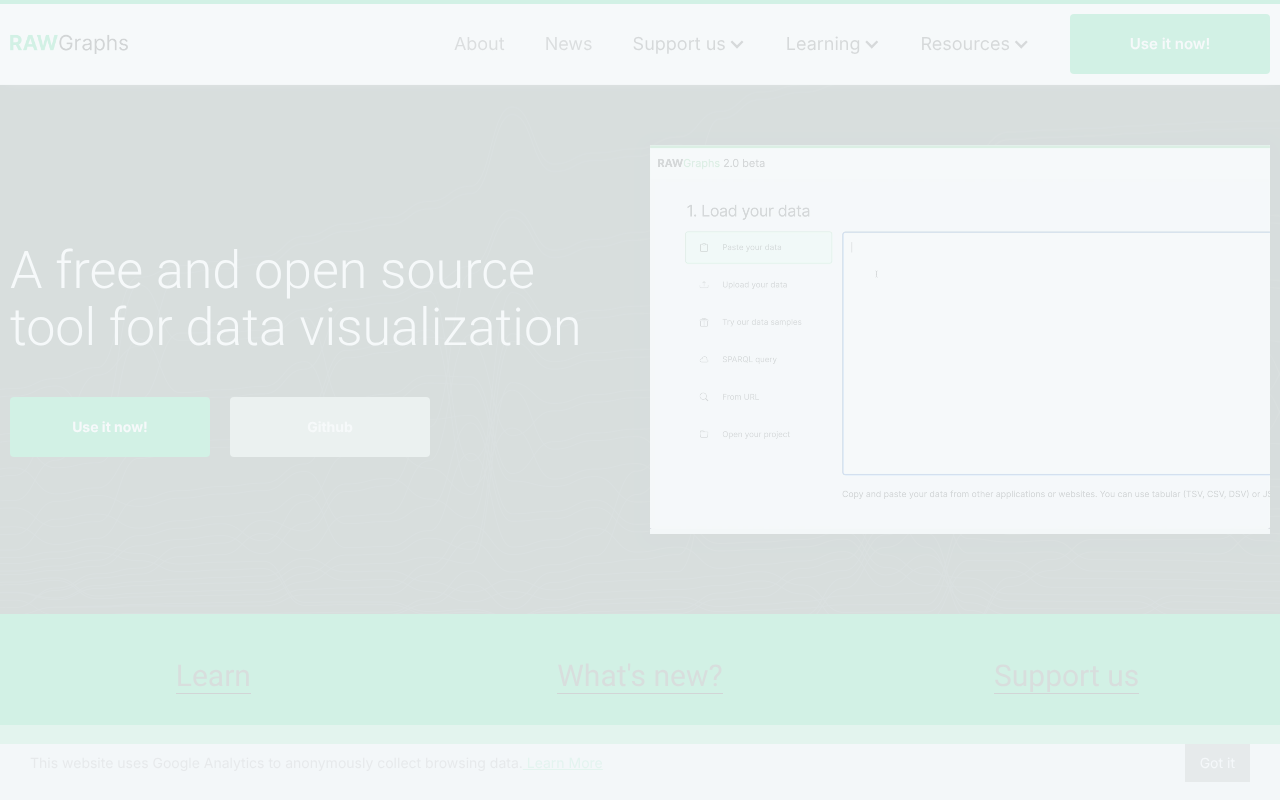The height and width of the screenshot is (800, 1280).
Task: Click the RAWGraphs logo
Action: [x=69, y=43]
